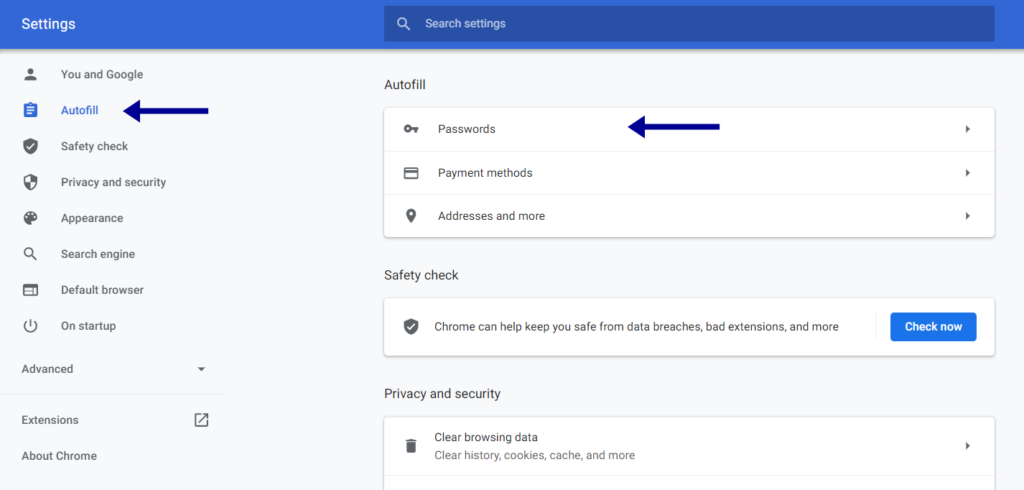
Task: Expand the Payment methods row arrow
Action: click(968, 173)
